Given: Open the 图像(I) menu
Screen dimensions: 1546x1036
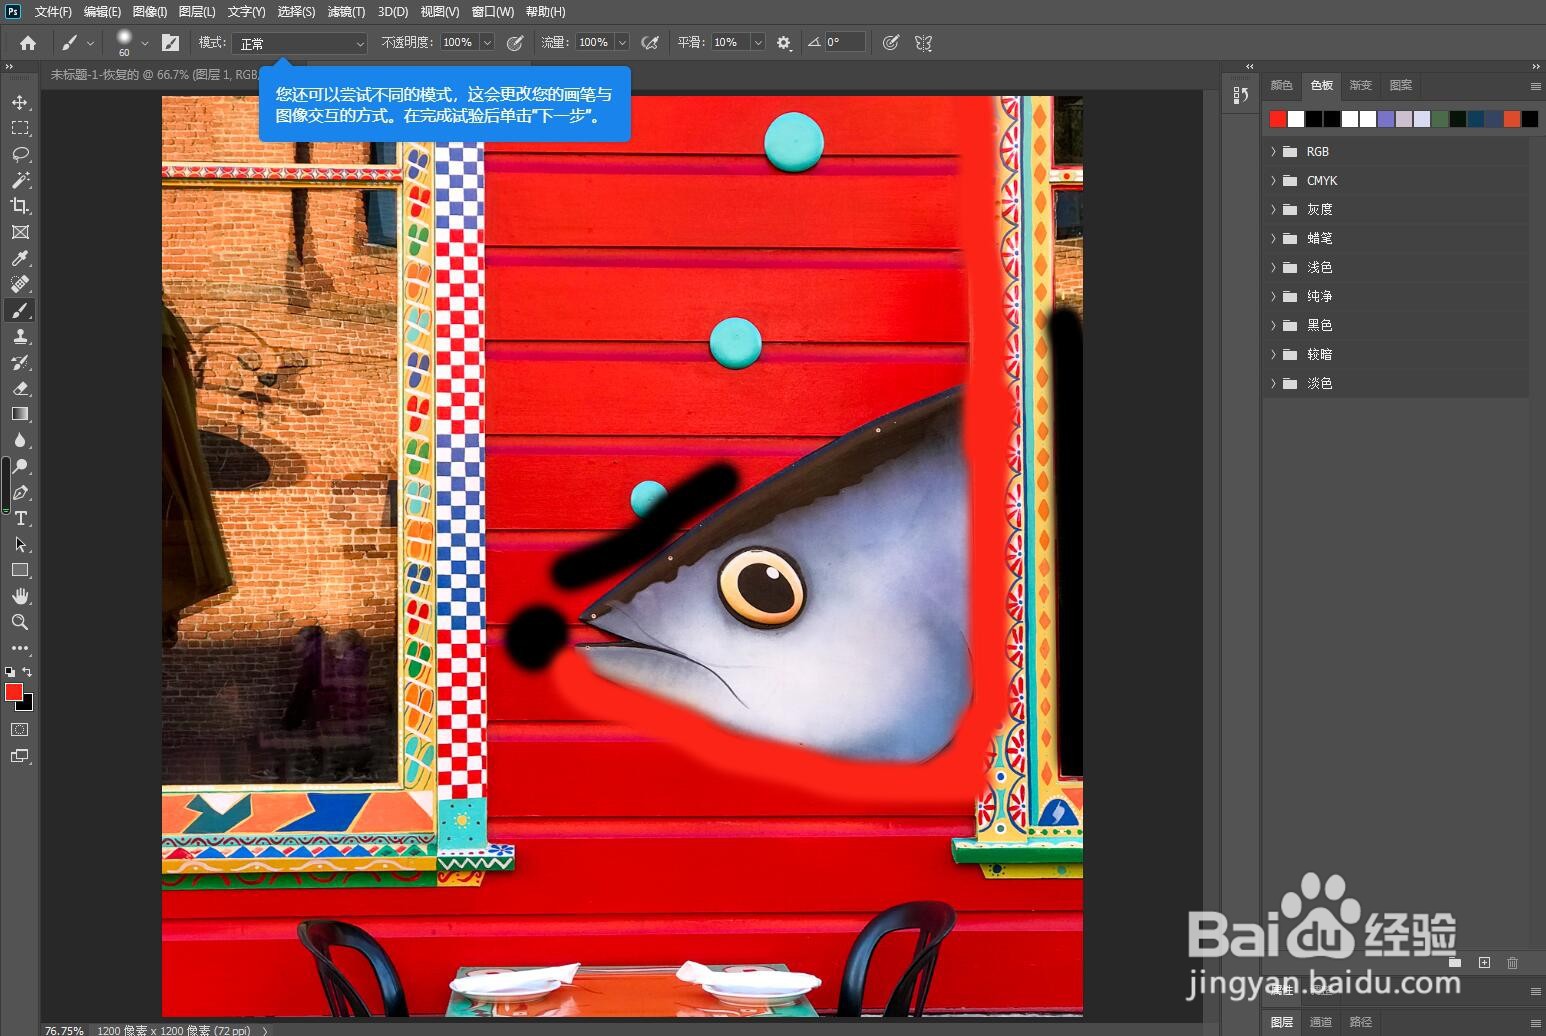Looking at the screenshot, I should point(150,12).
